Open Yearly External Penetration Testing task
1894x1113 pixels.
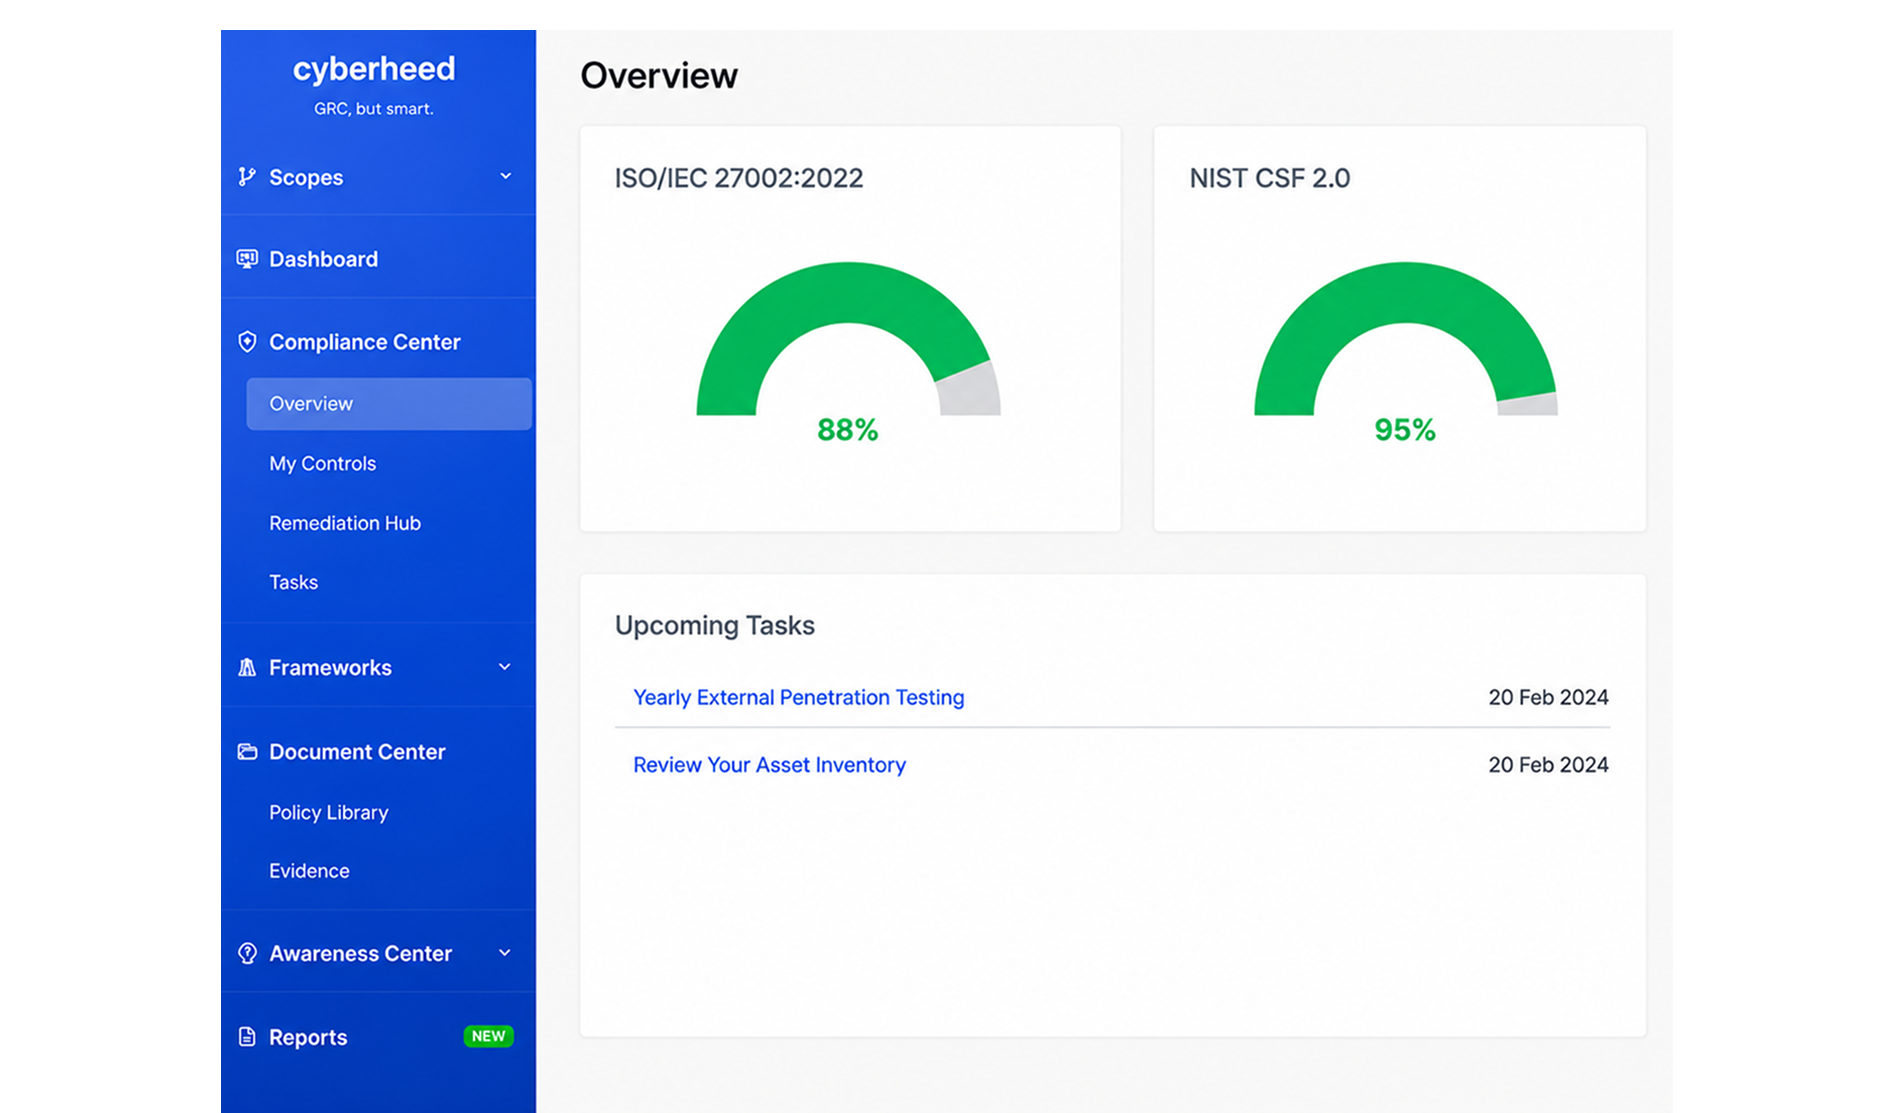798,697
